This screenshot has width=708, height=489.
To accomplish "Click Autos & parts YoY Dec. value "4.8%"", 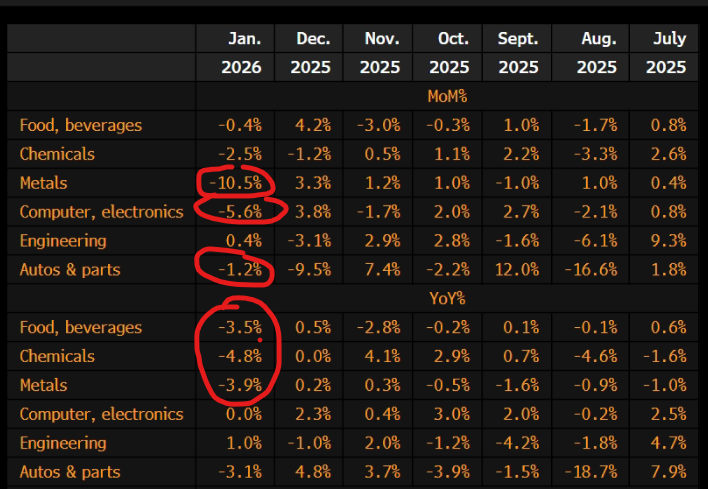I will [313, 472].
